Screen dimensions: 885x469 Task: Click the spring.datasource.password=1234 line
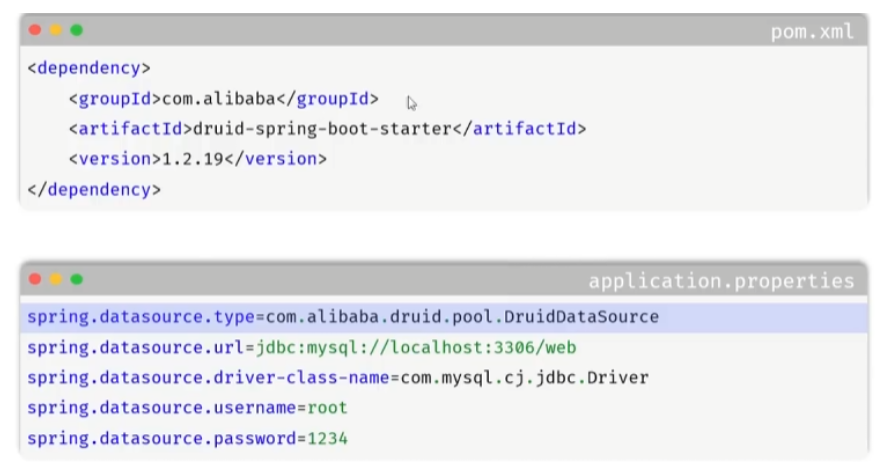(187, 439)
